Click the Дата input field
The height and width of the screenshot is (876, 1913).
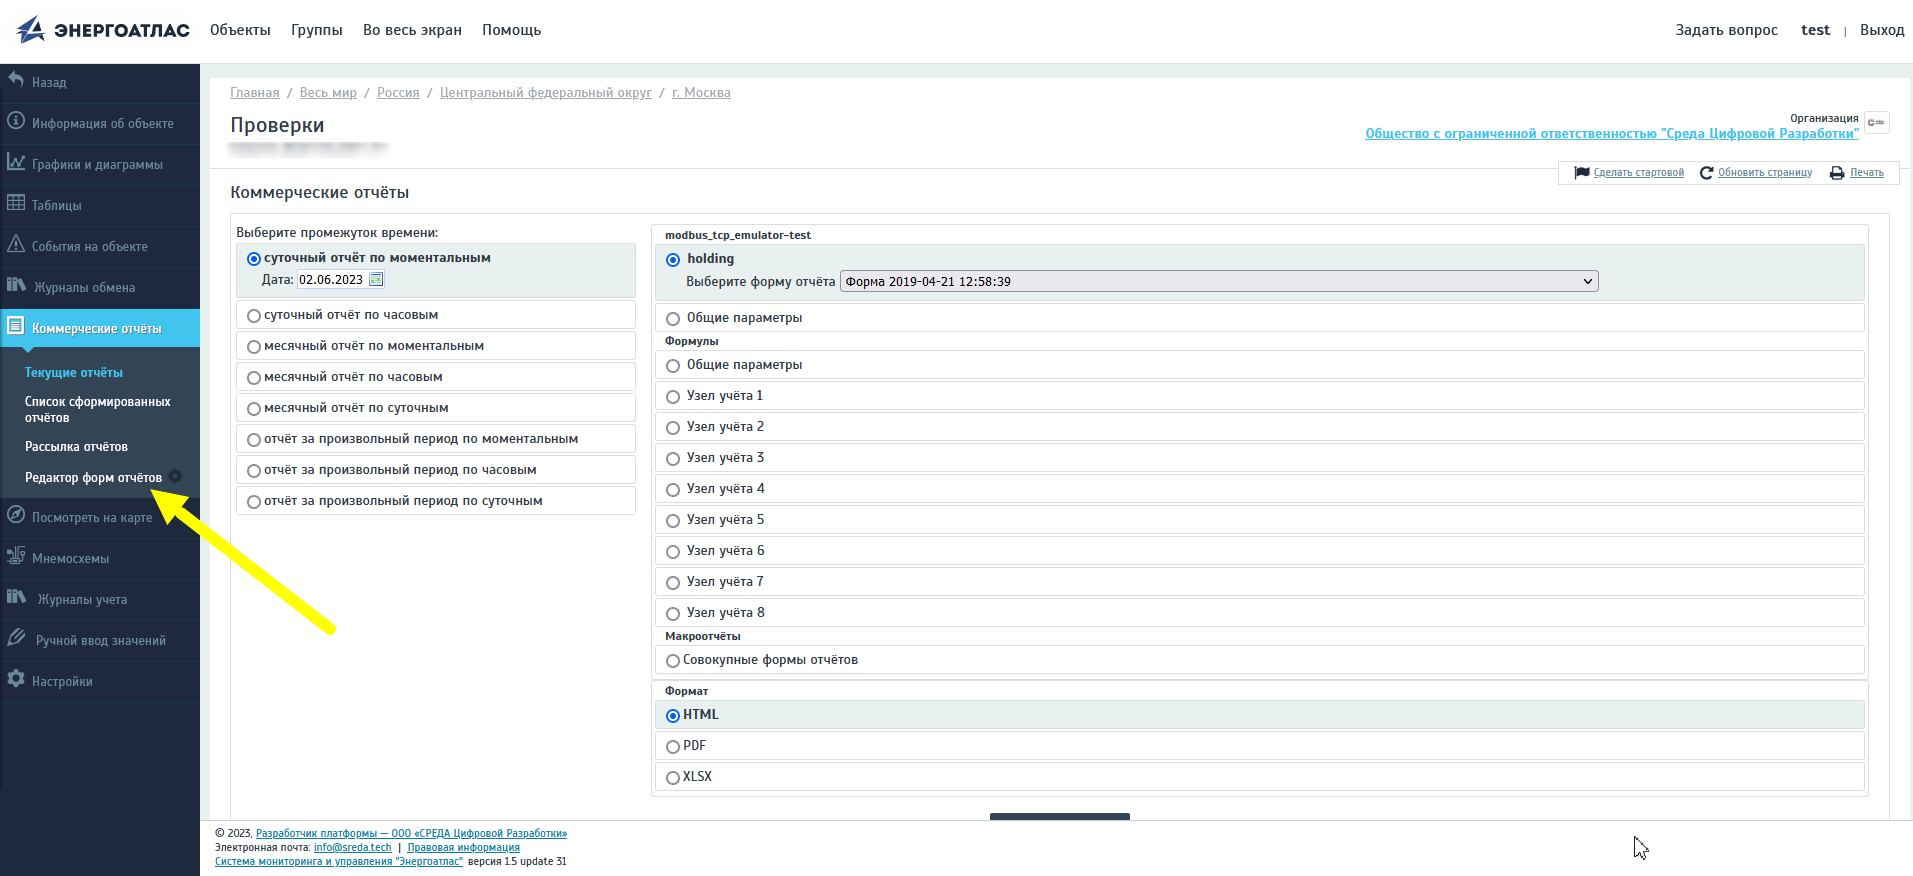pyautogui.click(x=331, y=280)
